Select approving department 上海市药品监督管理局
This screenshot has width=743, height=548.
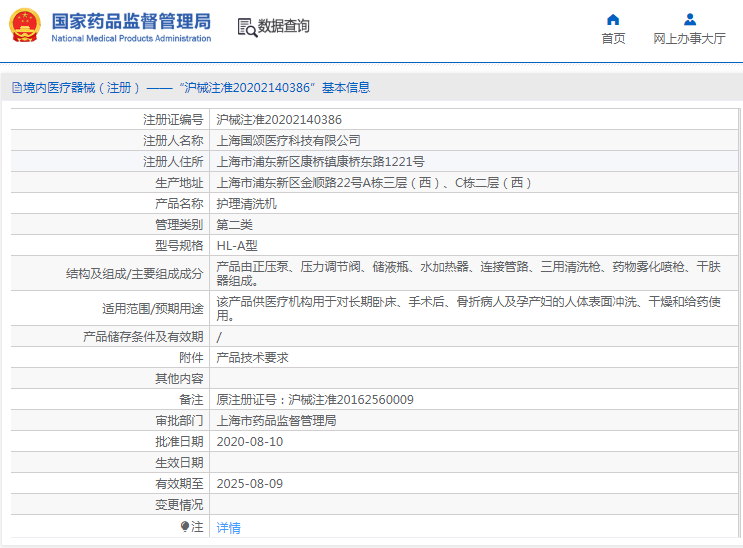(x=277, y=420)
